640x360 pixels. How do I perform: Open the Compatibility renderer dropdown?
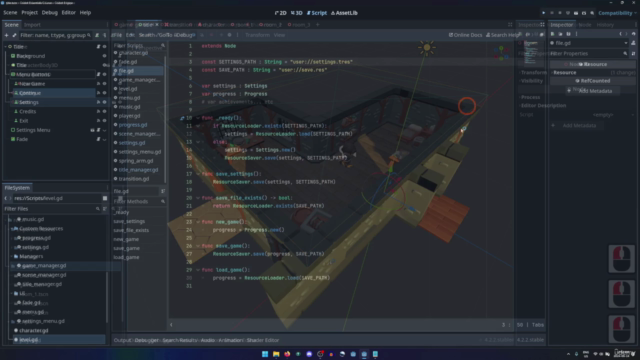pos(618,13)
